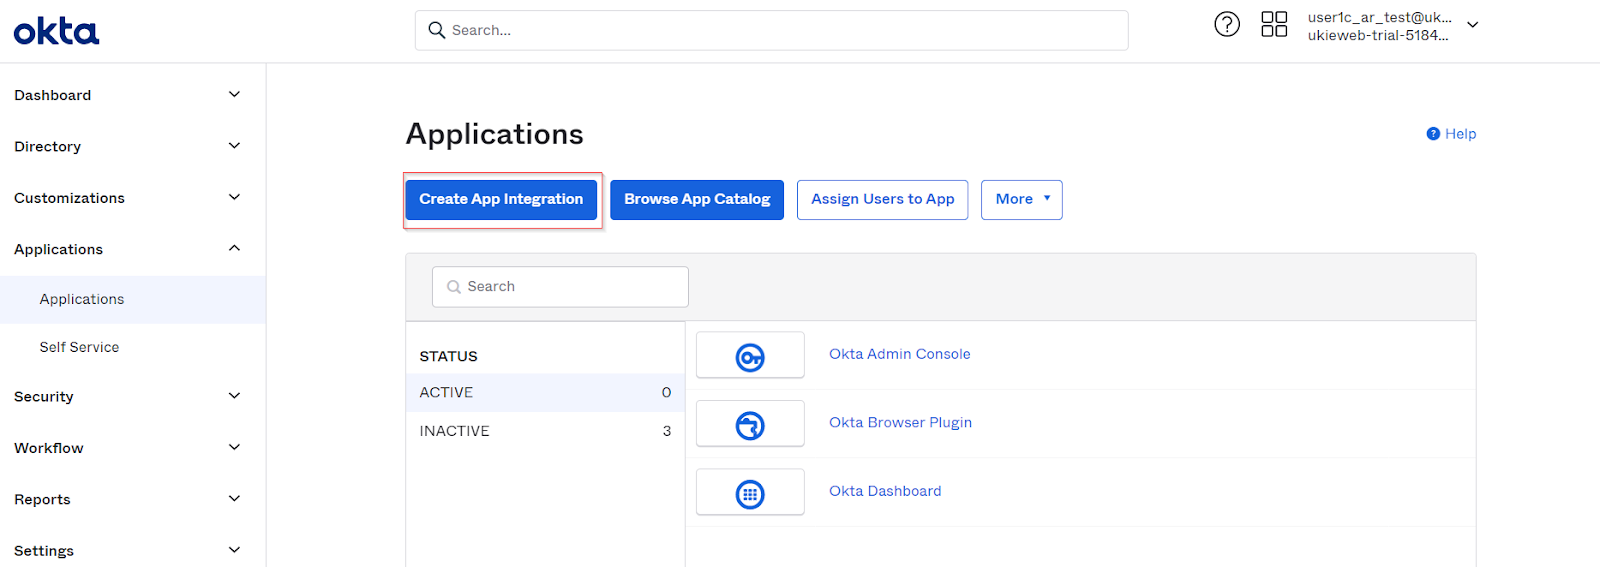Open Okta Dashboard link

coord(885,491)
